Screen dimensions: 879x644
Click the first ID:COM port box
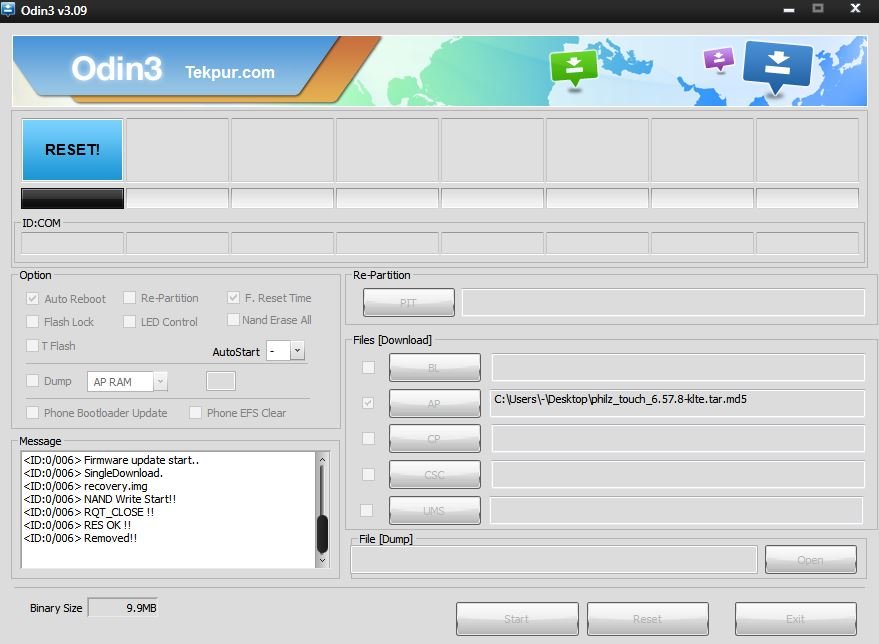[72, 243]
